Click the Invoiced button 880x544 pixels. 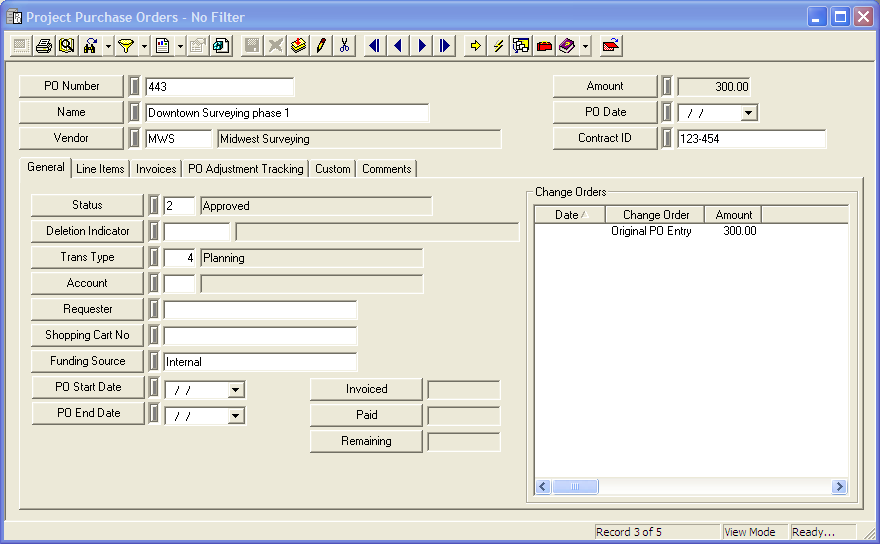point(366,389)
